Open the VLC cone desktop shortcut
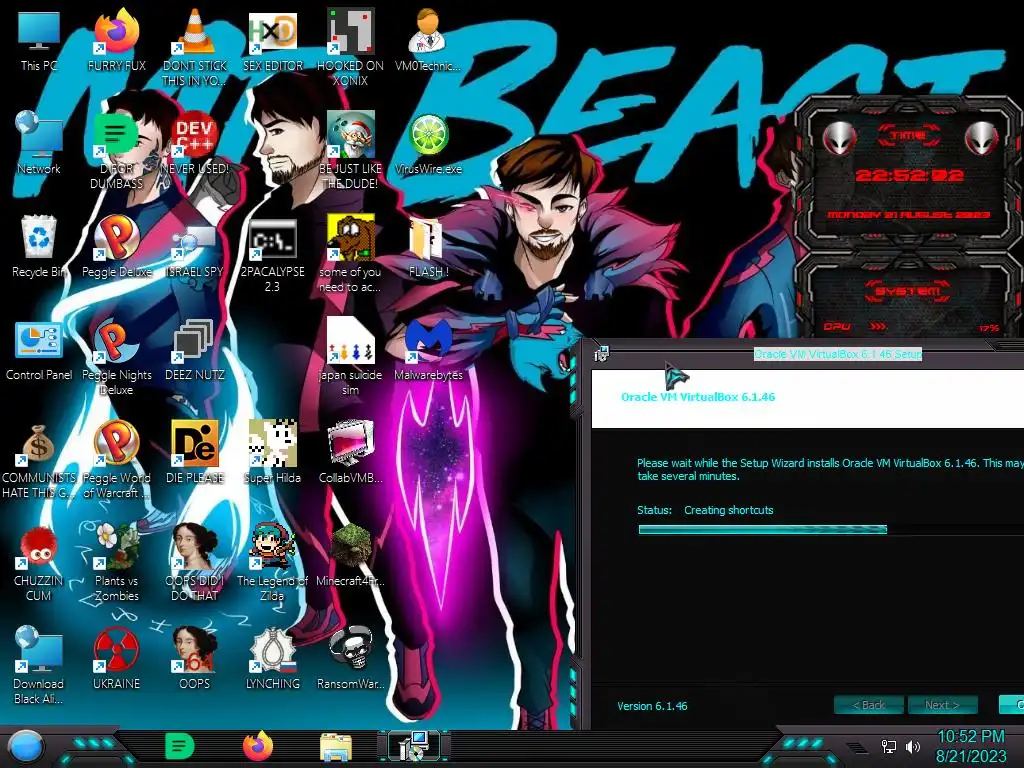The image size is (1024, 768). click(x=194, y=46)
